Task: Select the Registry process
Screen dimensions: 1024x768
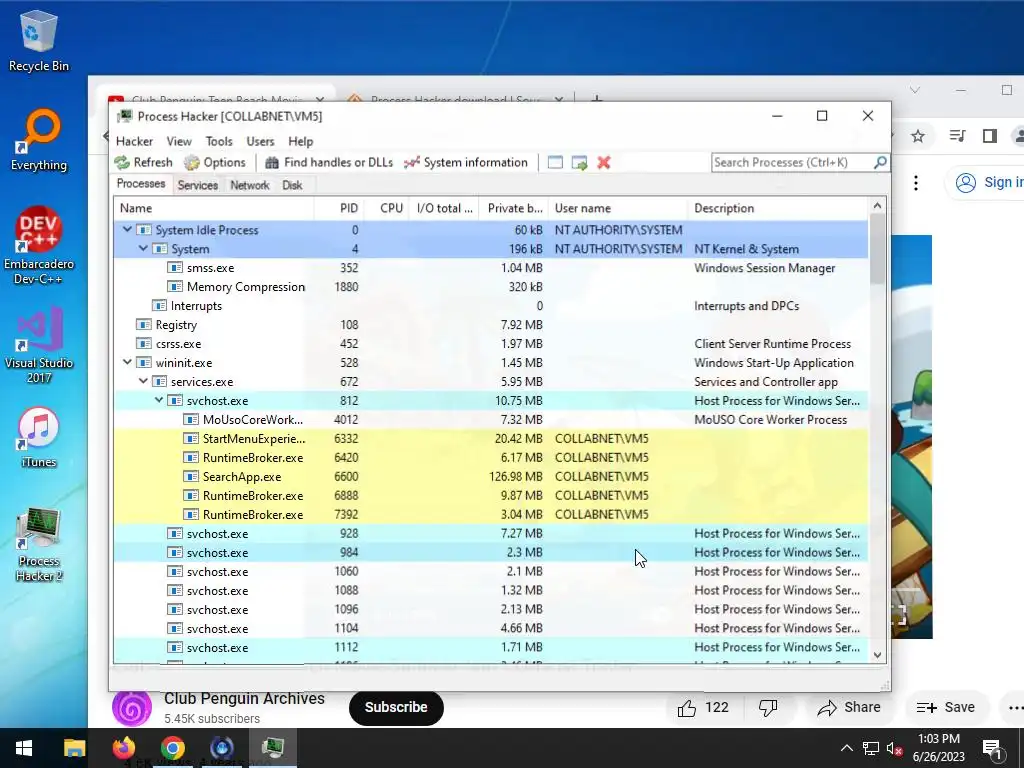Action: point(491,325)
